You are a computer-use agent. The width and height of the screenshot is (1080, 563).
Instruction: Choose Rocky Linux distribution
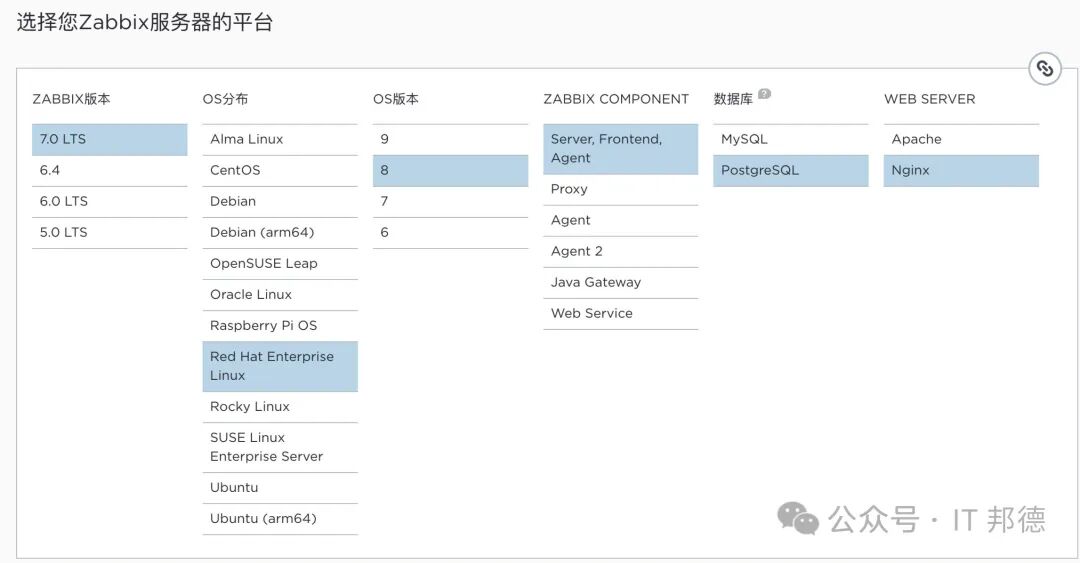pyautogui.click(x=280, y=407)
